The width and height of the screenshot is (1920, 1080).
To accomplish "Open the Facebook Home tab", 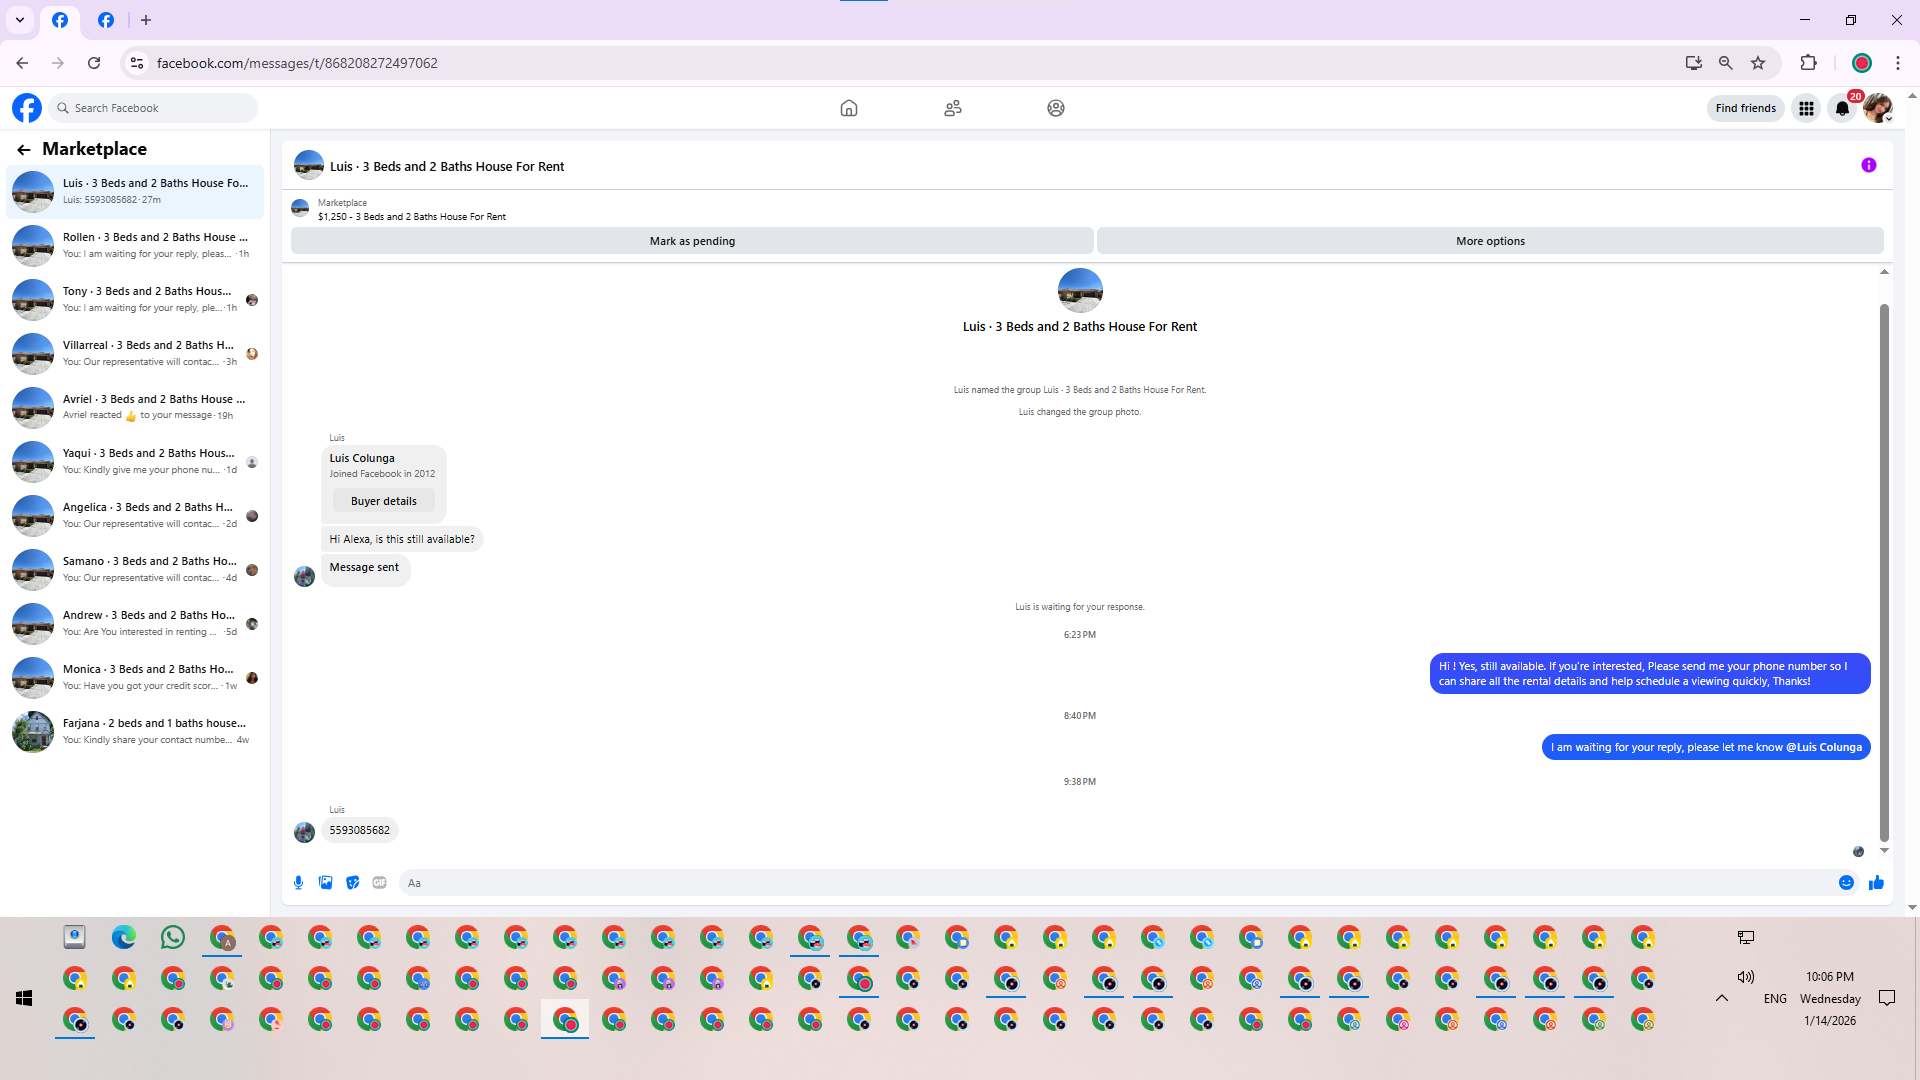I will 848,108.
